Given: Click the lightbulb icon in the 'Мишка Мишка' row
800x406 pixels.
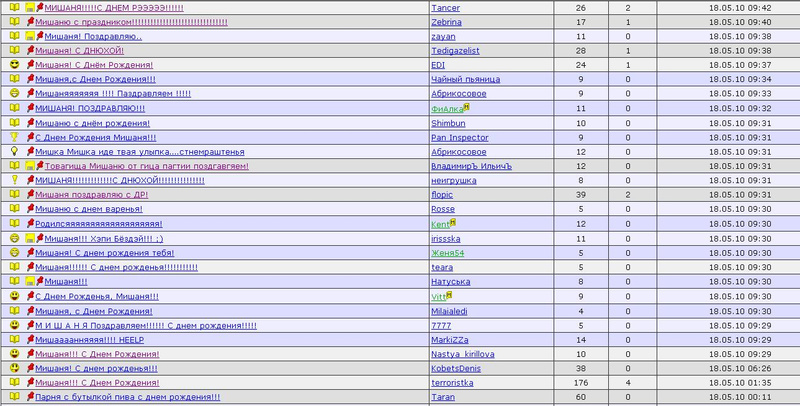Looking at the screenshot, I should tap(15, 151).
